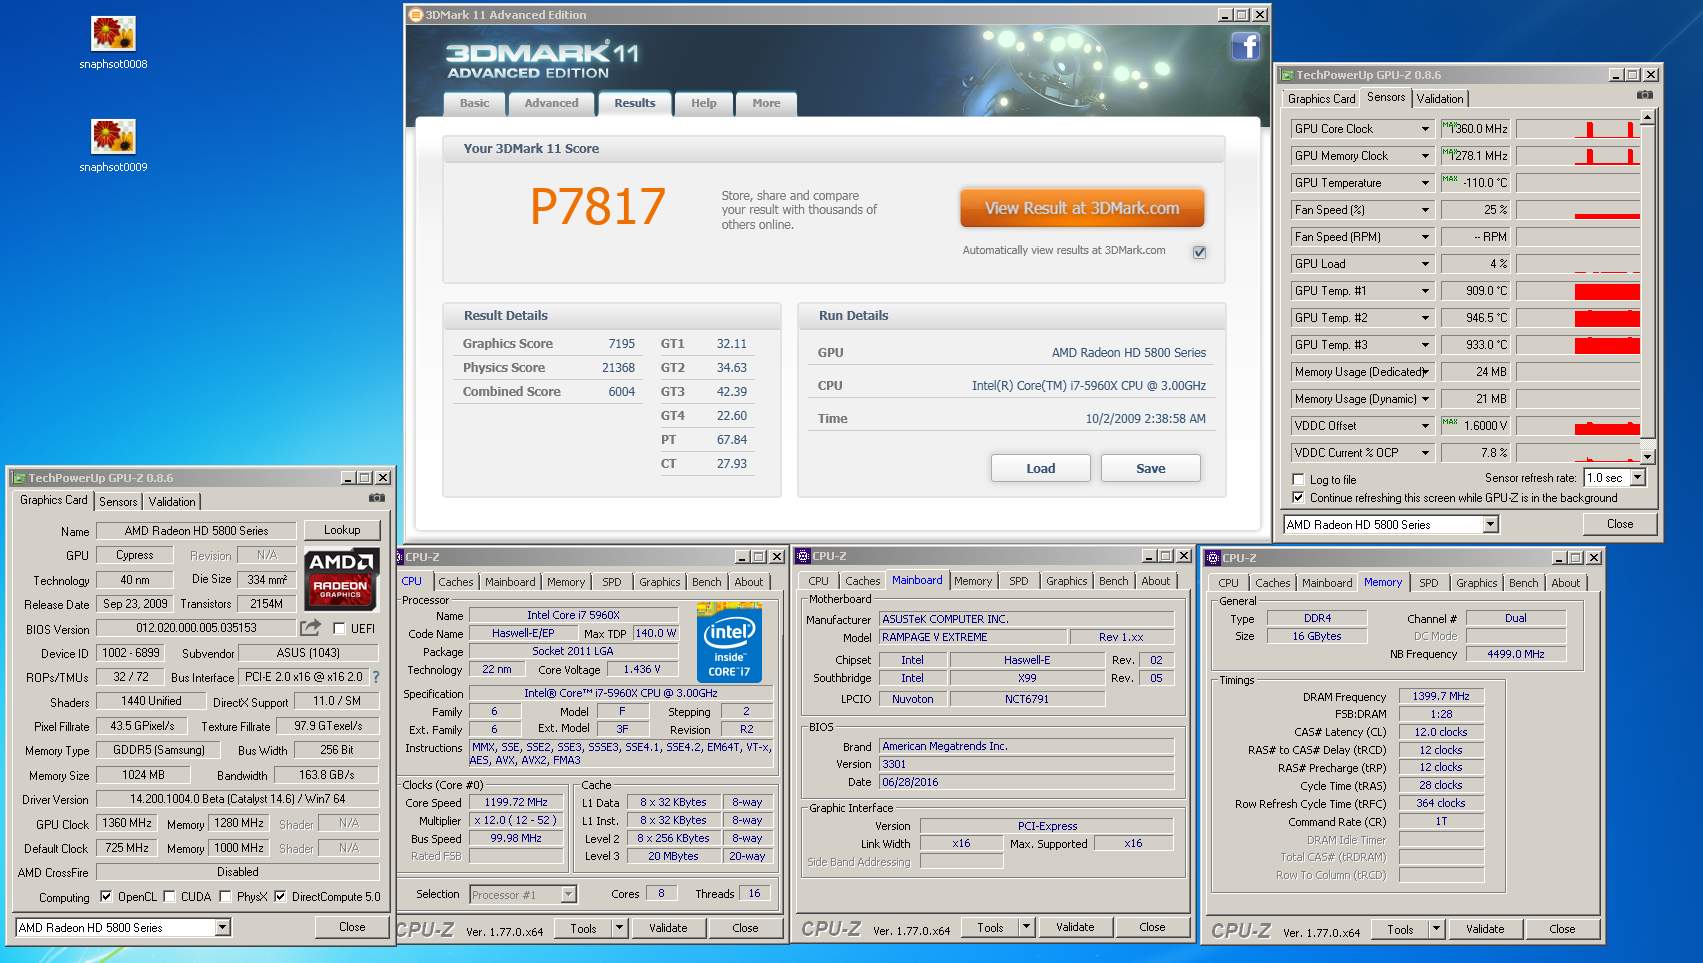Click up arrow of Sensors list scrollbar

(x=1648, y=117)
